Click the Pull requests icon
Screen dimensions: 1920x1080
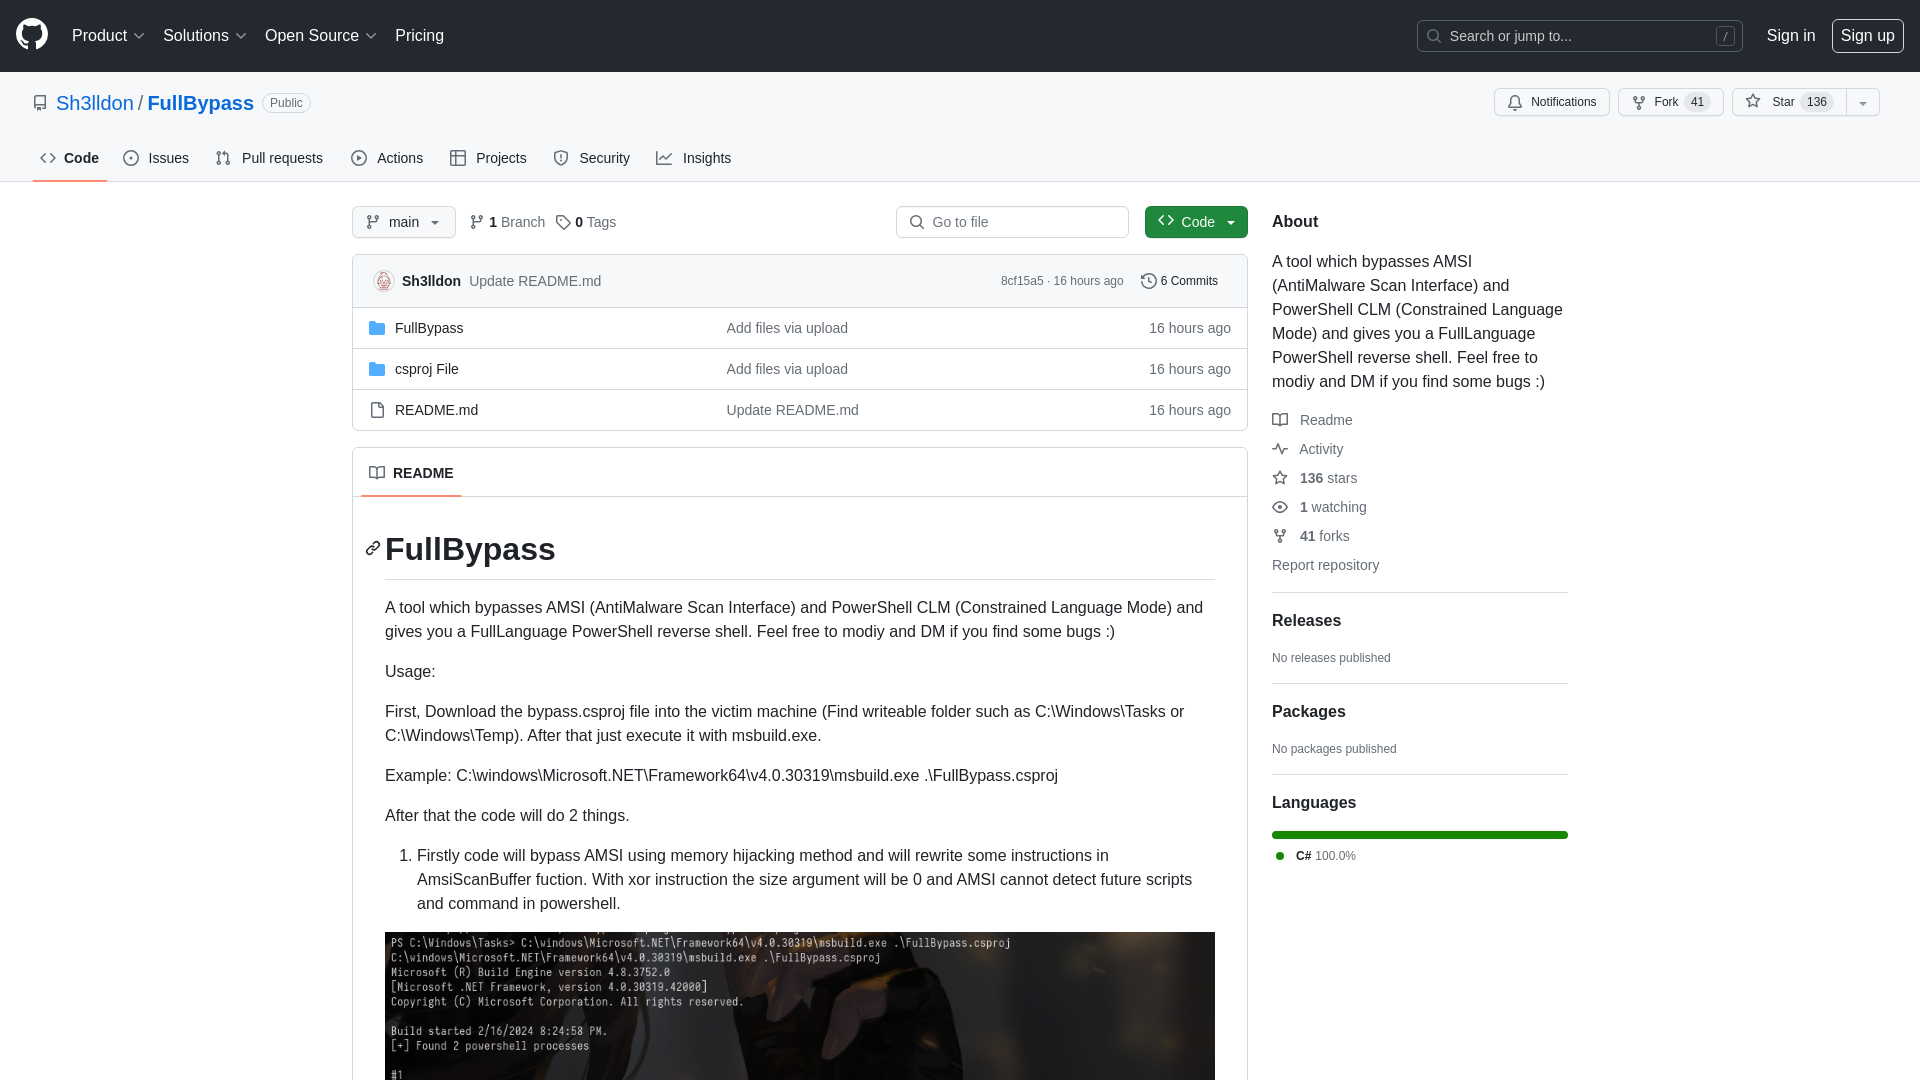click(x=223, y=158)
